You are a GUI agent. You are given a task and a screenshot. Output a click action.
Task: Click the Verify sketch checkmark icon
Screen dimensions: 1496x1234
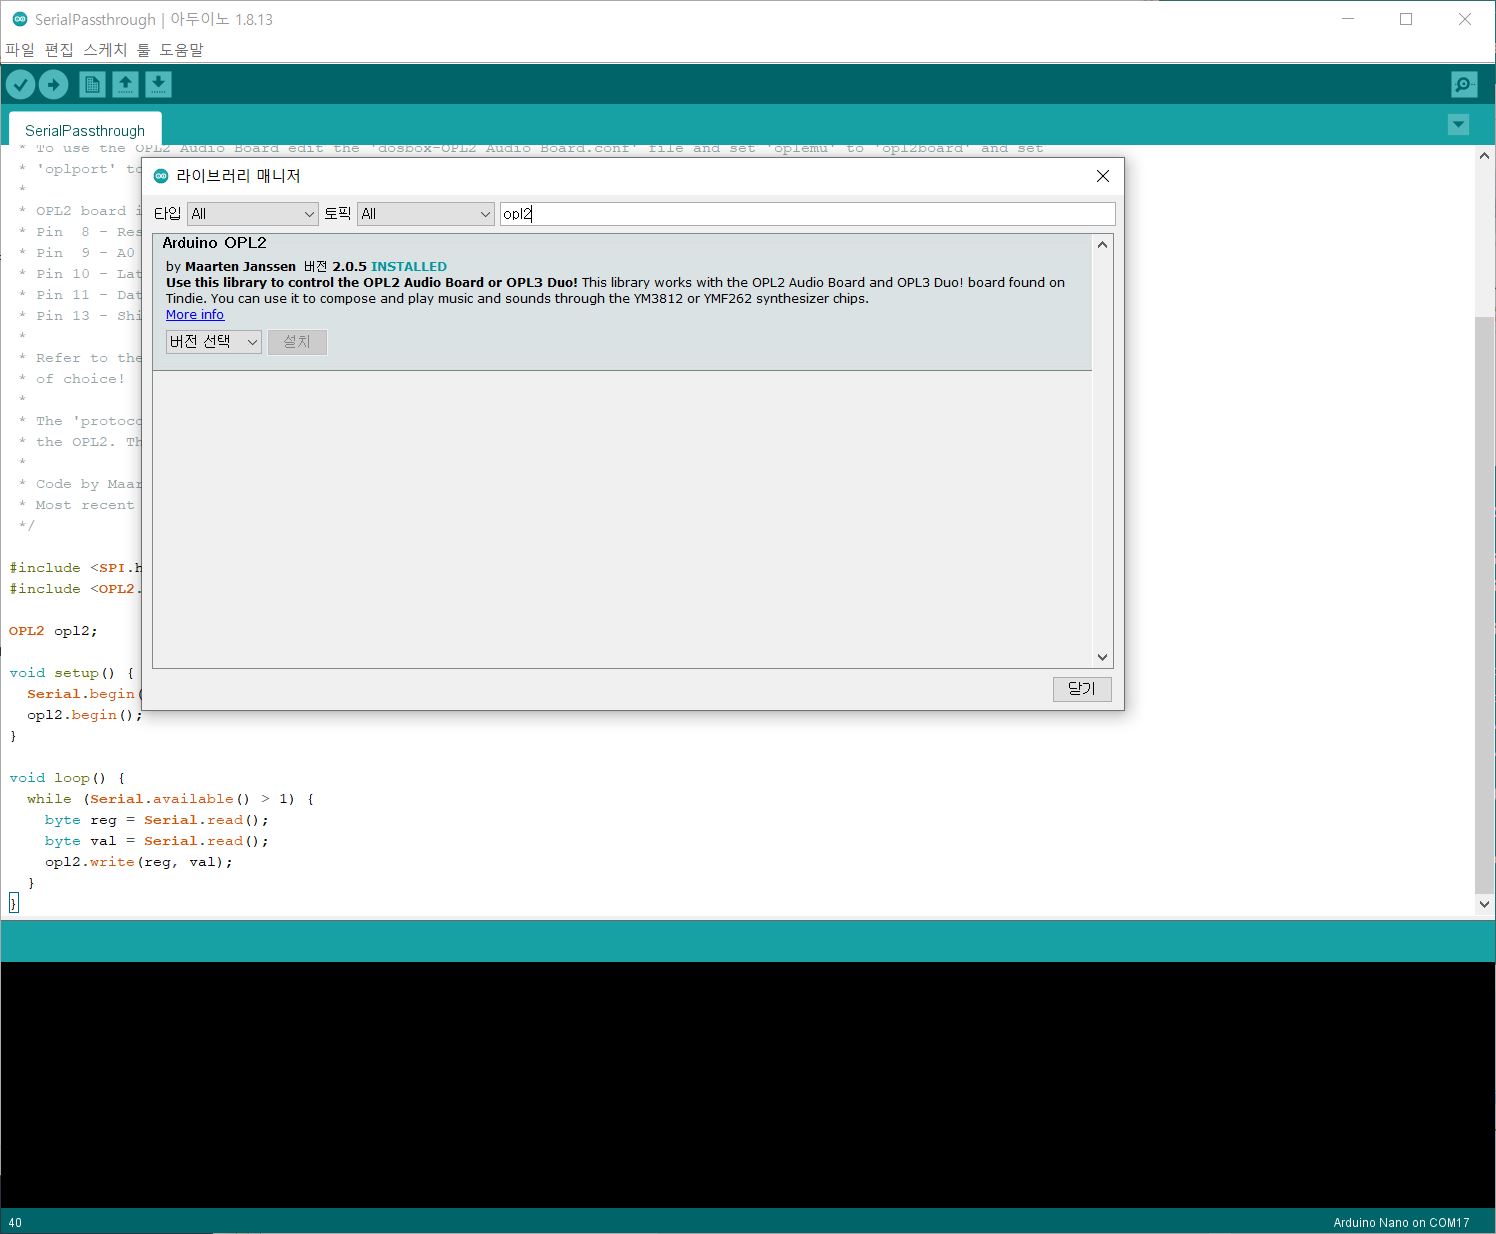point(20,85)
